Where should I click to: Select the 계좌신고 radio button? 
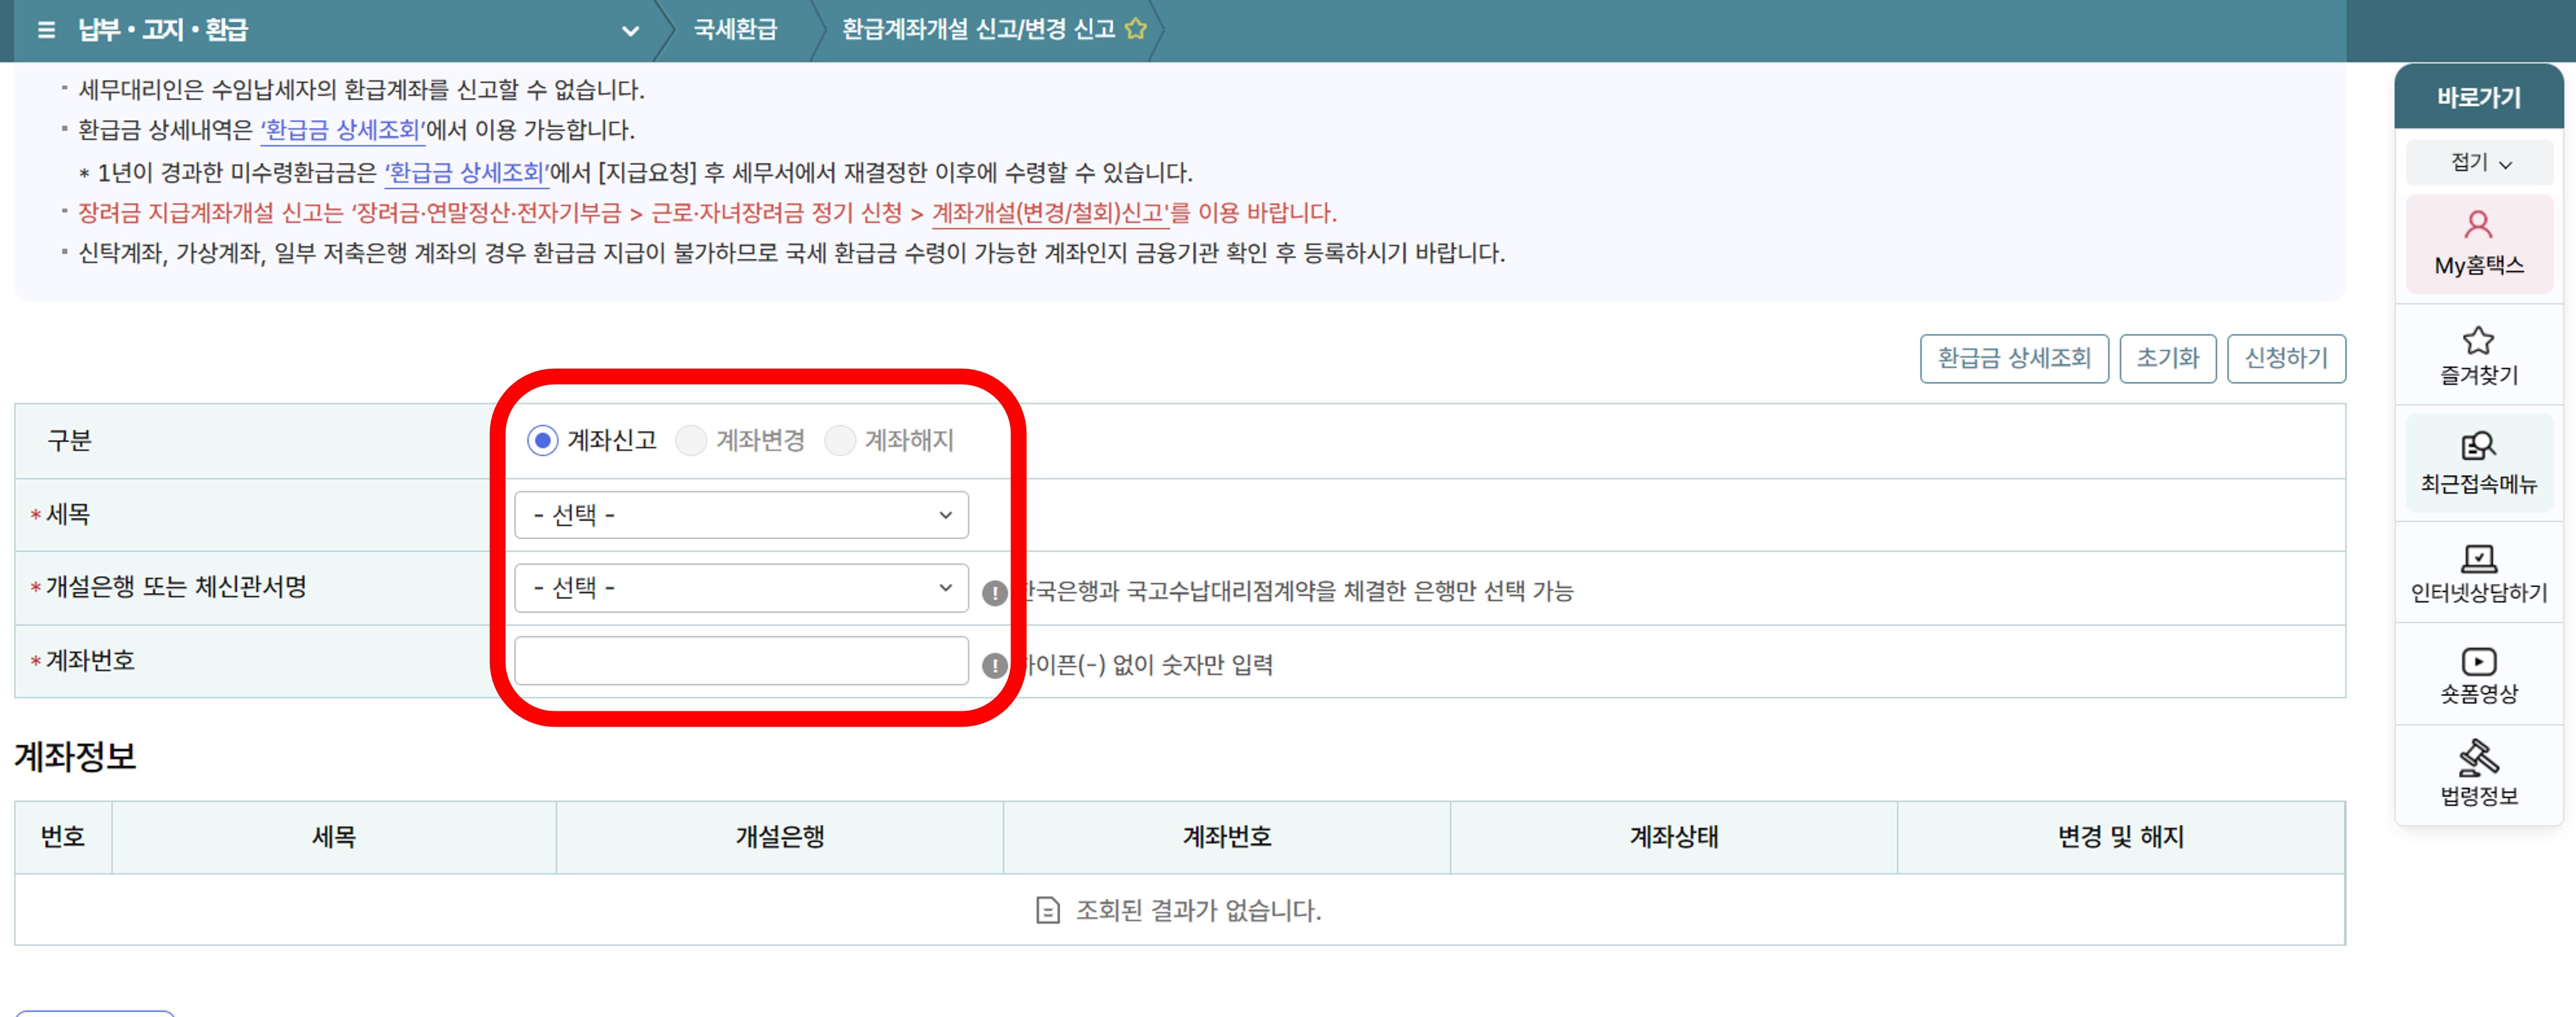(543, 440)
